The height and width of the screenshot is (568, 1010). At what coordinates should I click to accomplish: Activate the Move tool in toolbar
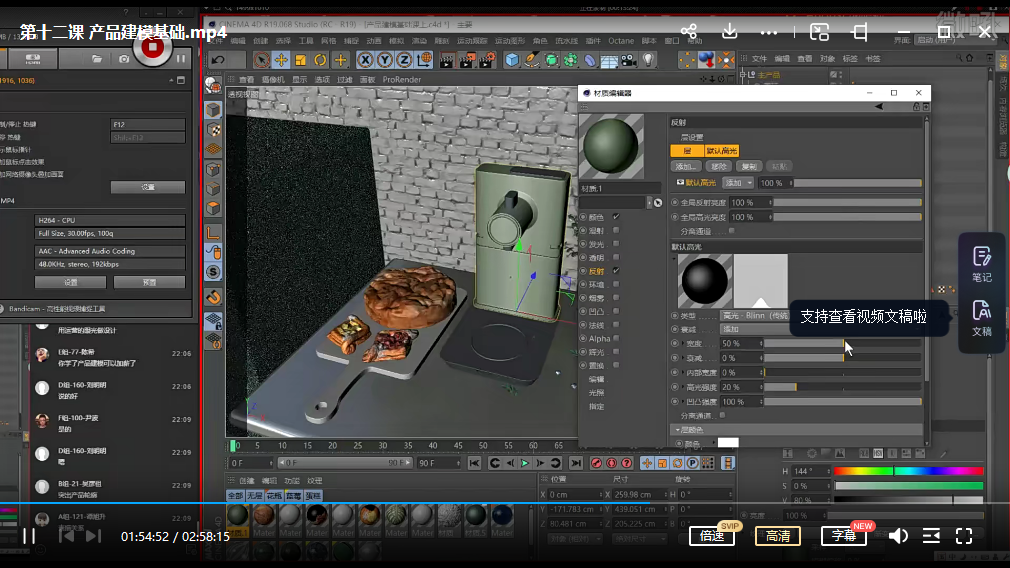281,61
